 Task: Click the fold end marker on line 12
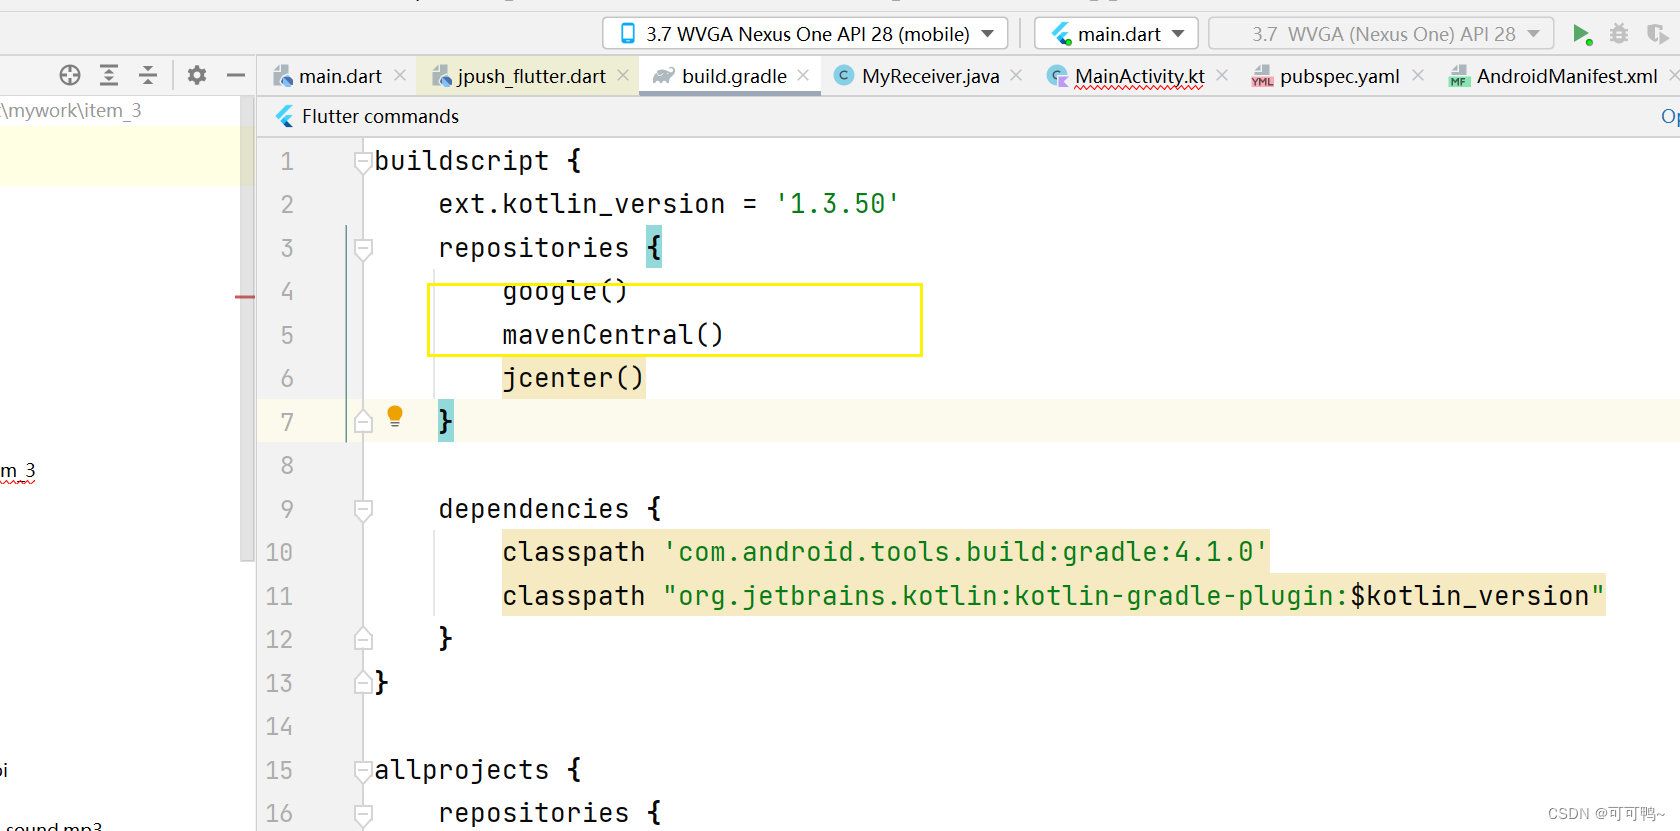363,639
